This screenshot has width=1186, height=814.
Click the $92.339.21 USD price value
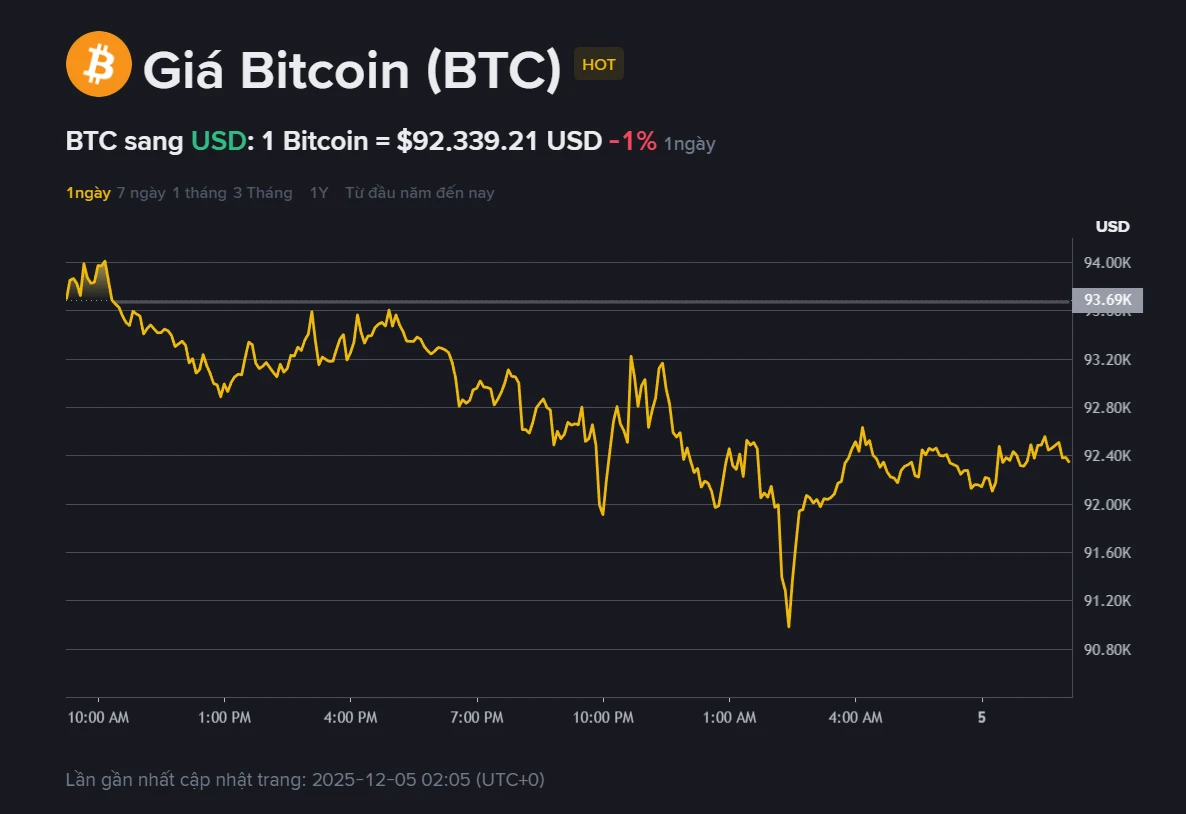point(499,141)
